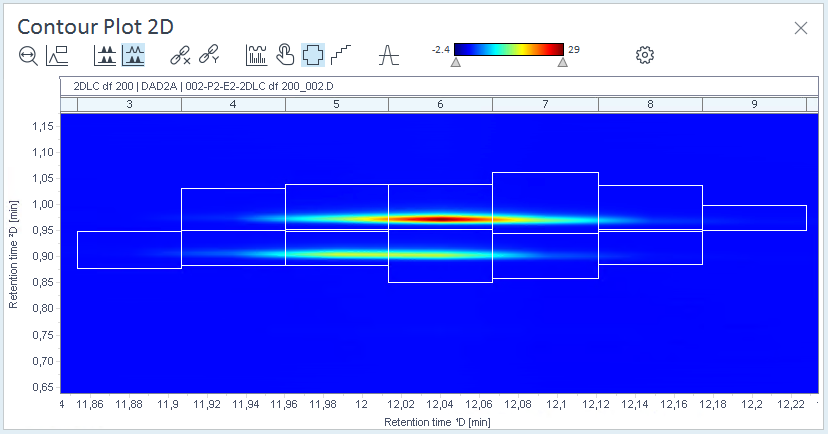The height and width of the screenshot is (434, 828).
Task: Toggle the X-axis link icon
Action: [180, 55]
